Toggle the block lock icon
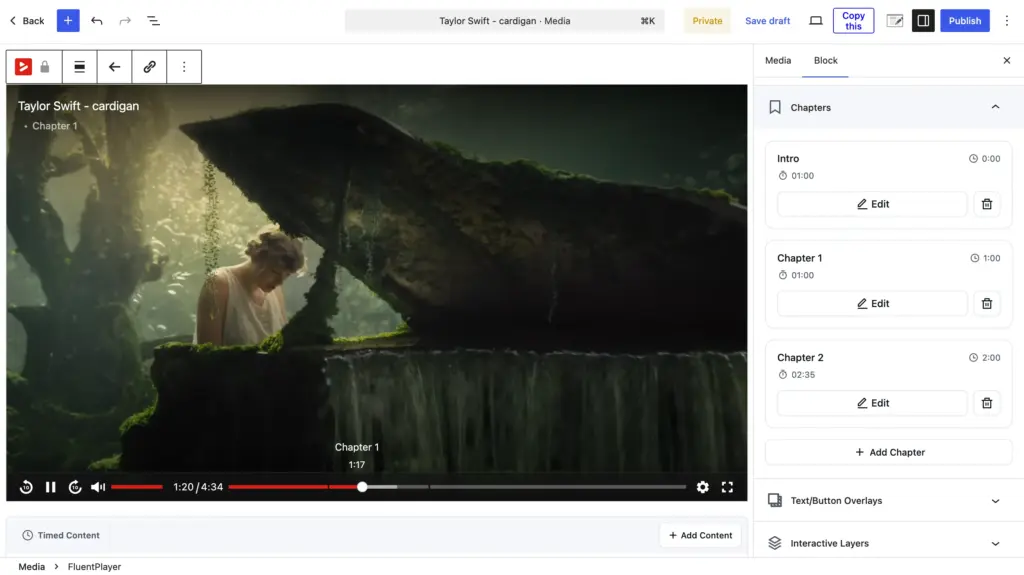 click(x=45, y=67)
